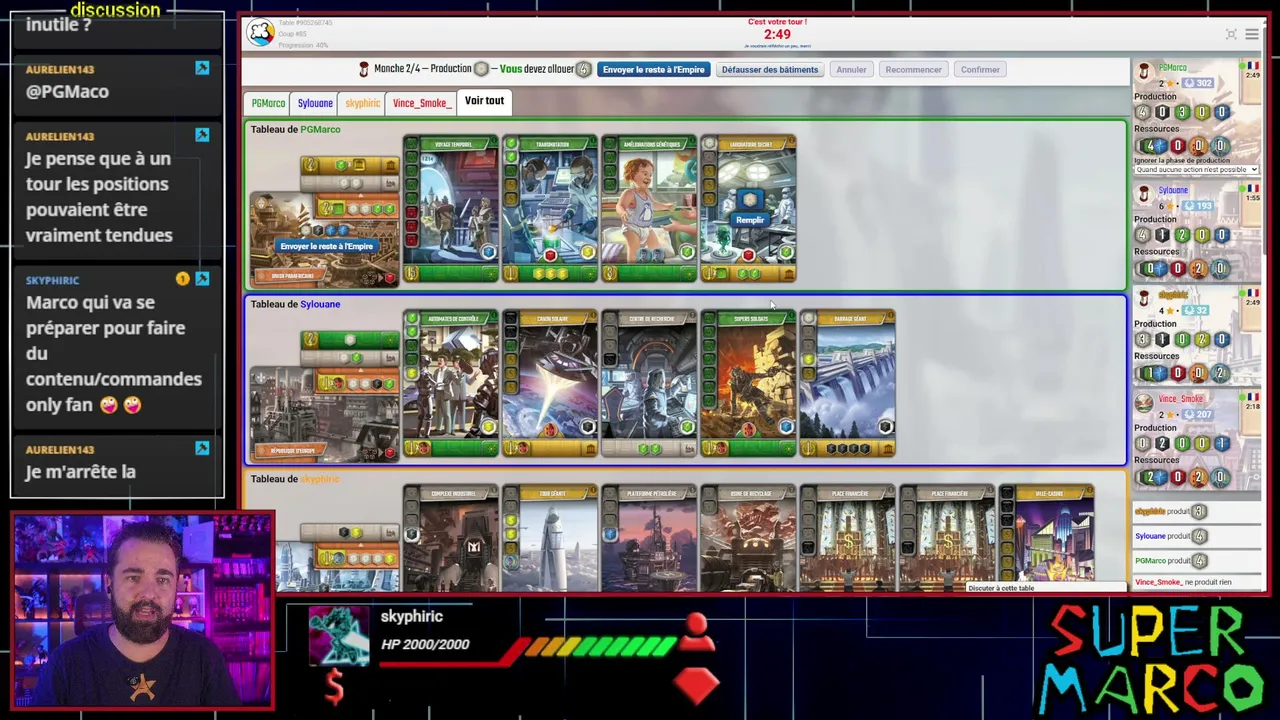Image resolution: width=1280 pixels, height=720 pixels.
Task: Click PGMarco's first production token showing 4
Action: (x=1143, y=113)
